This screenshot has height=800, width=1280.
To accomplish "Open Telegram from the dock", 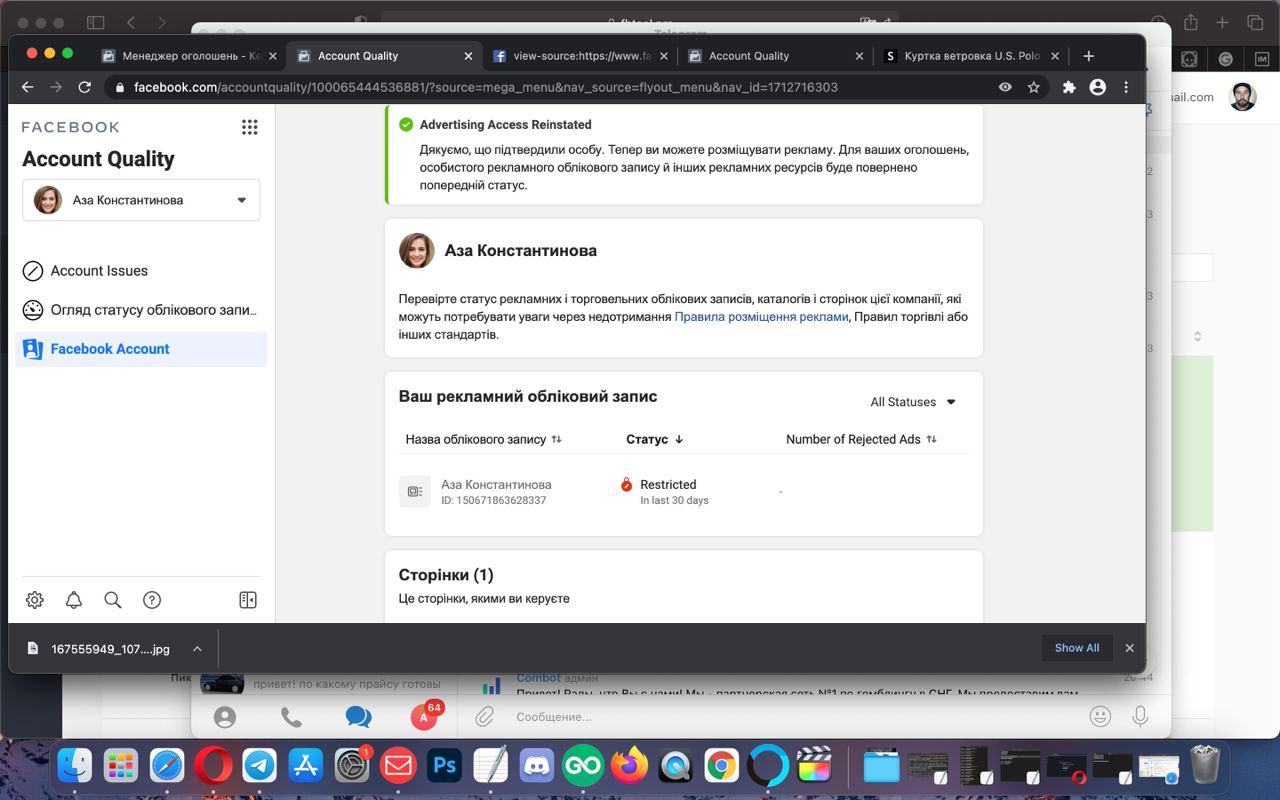I will click(x=260, y=767).
